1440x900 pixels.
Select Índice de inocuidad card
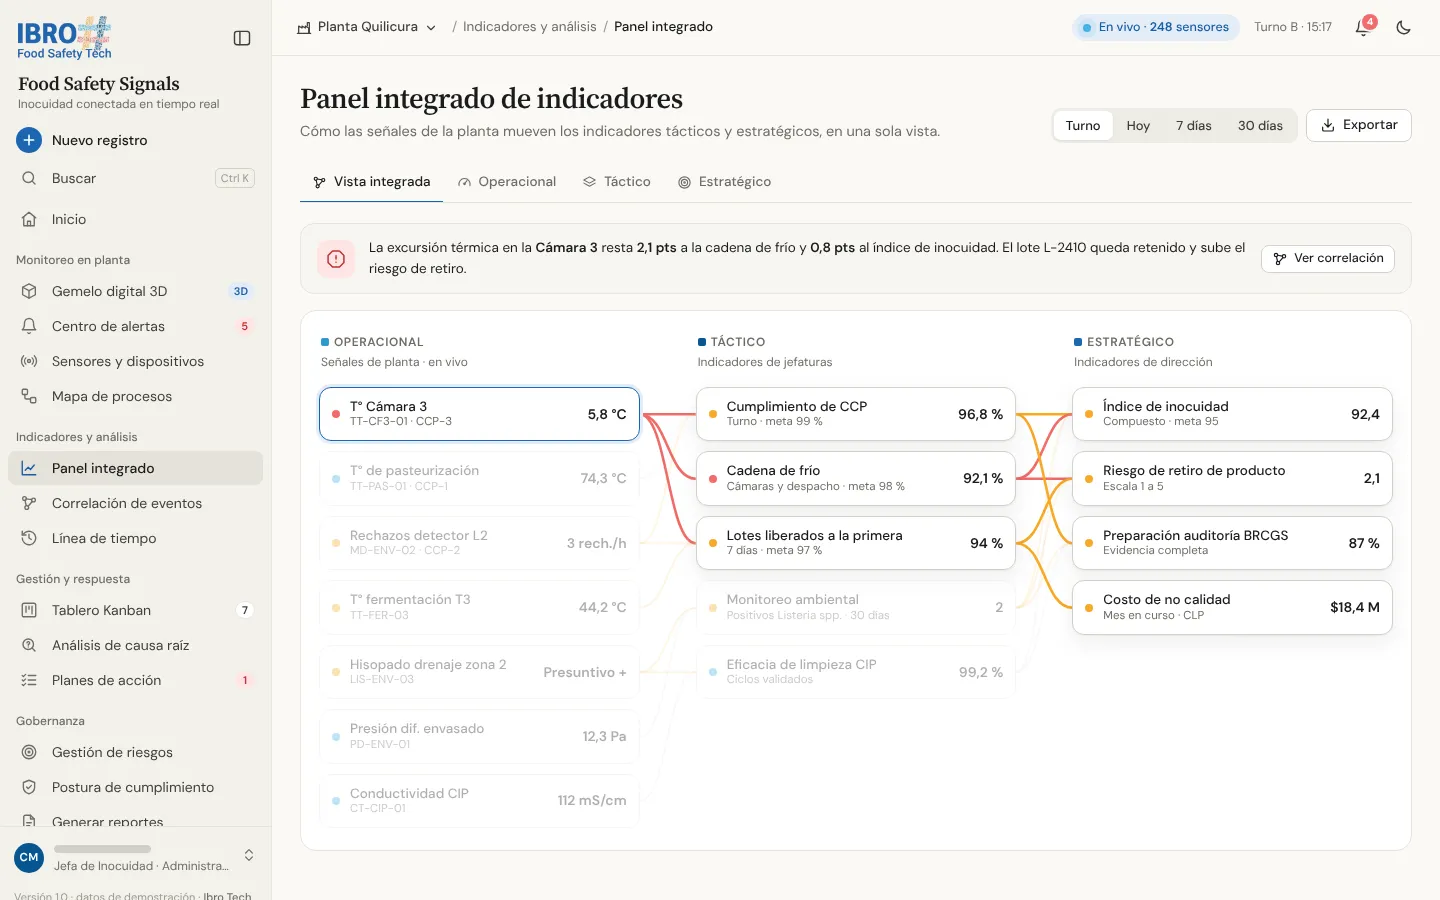coord(1232,414)
